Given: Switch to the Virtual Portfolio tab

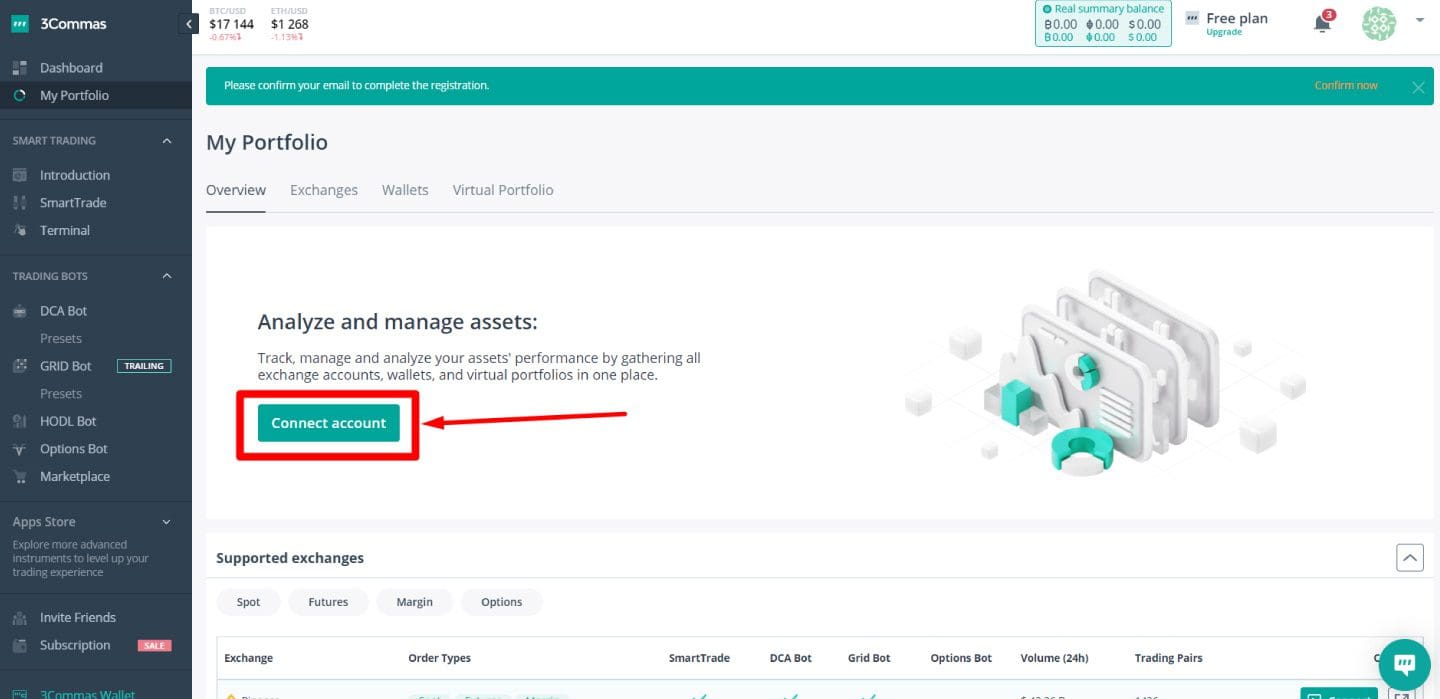Looking at the screenshot, I should point(503,190).
